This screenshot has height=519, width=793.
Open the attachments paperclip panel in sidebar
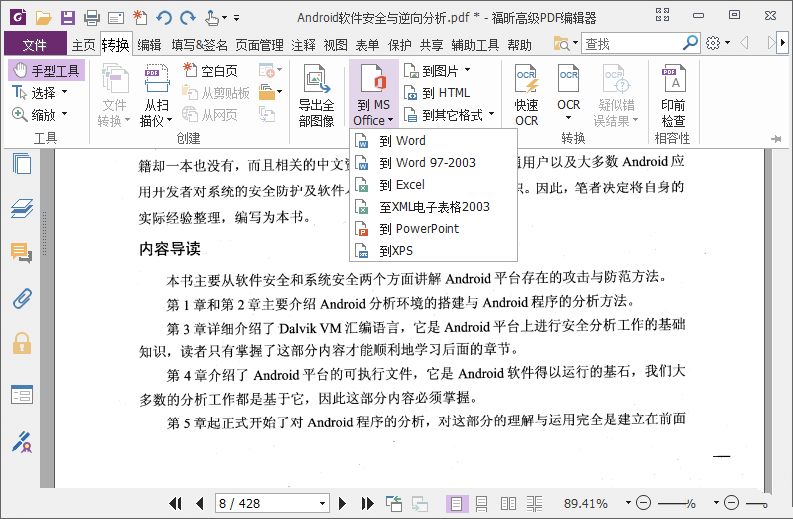pos(21,298)
